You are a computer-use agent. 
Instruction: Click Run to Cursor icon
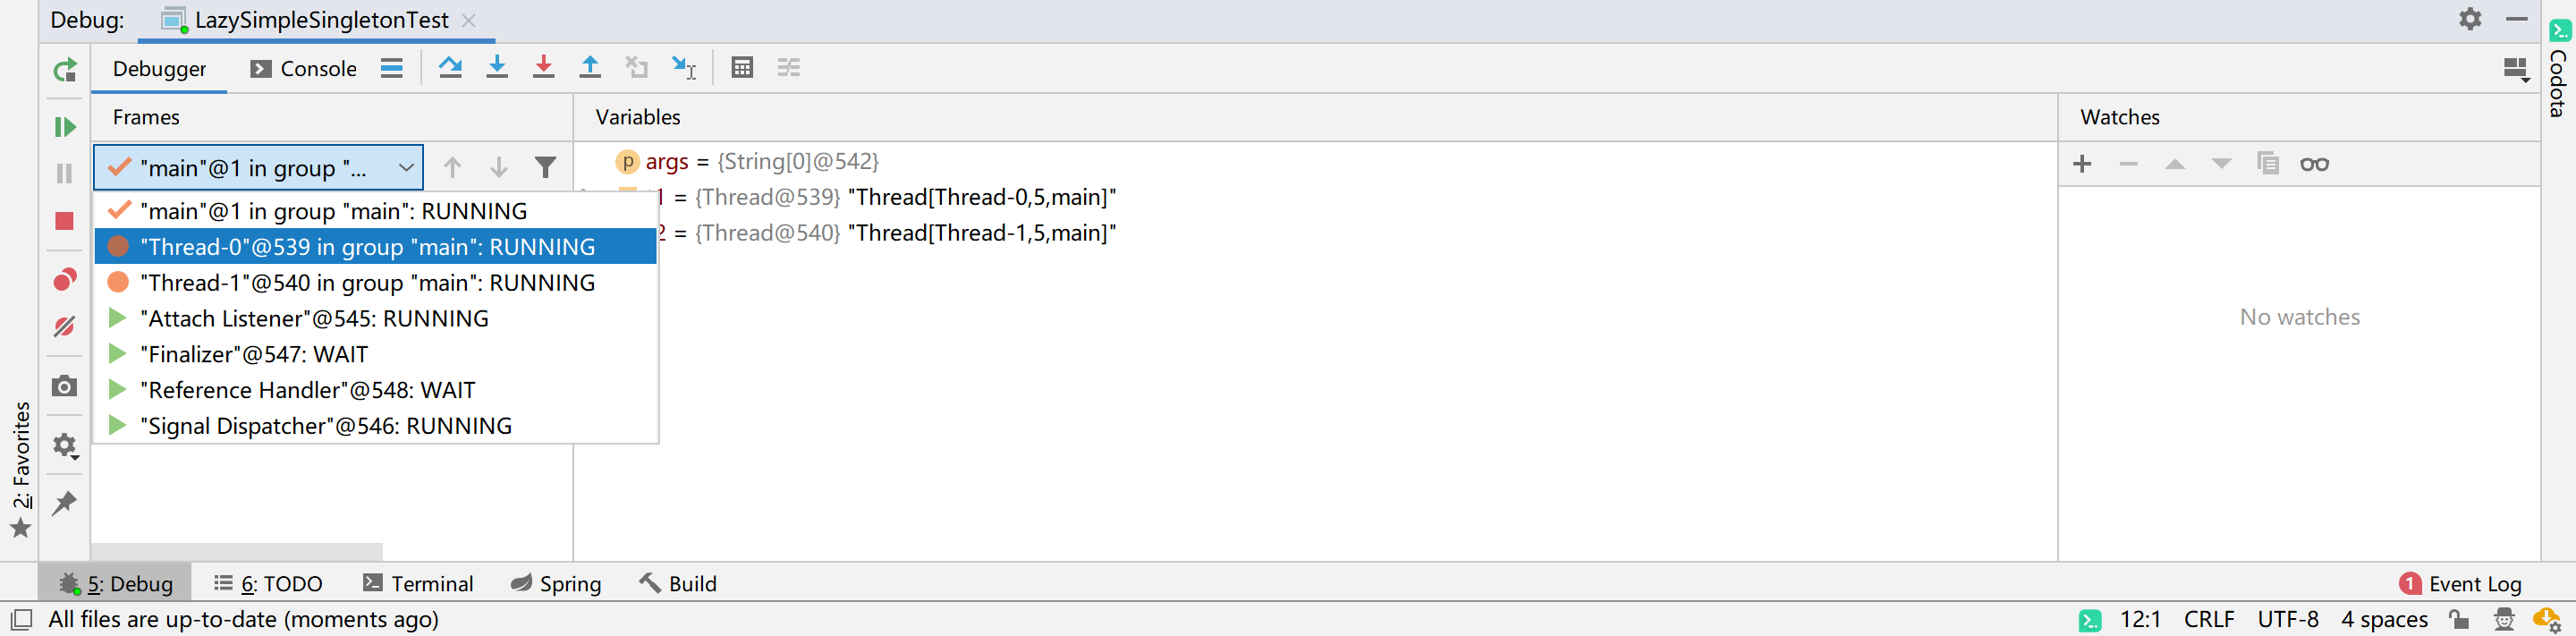coord(684,68)
